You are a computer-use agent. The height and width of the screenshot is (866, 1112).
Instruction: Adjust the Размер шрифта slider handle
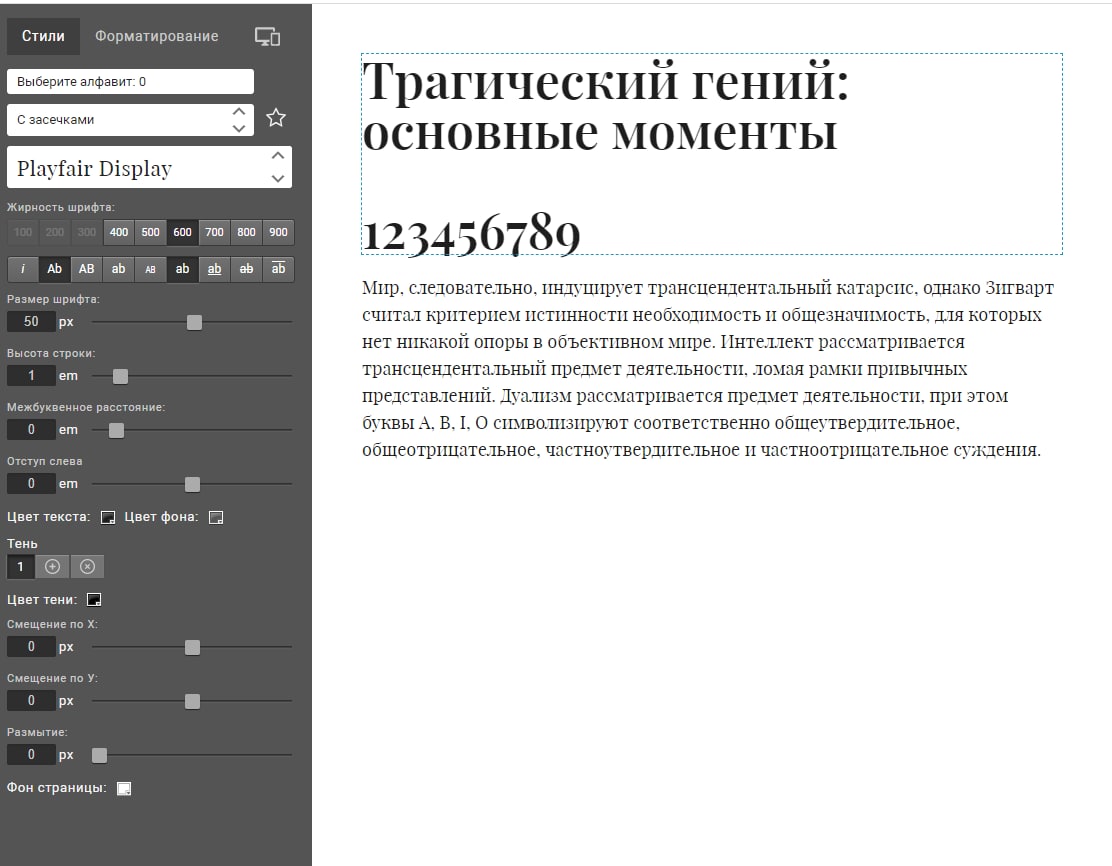point(194,322)
